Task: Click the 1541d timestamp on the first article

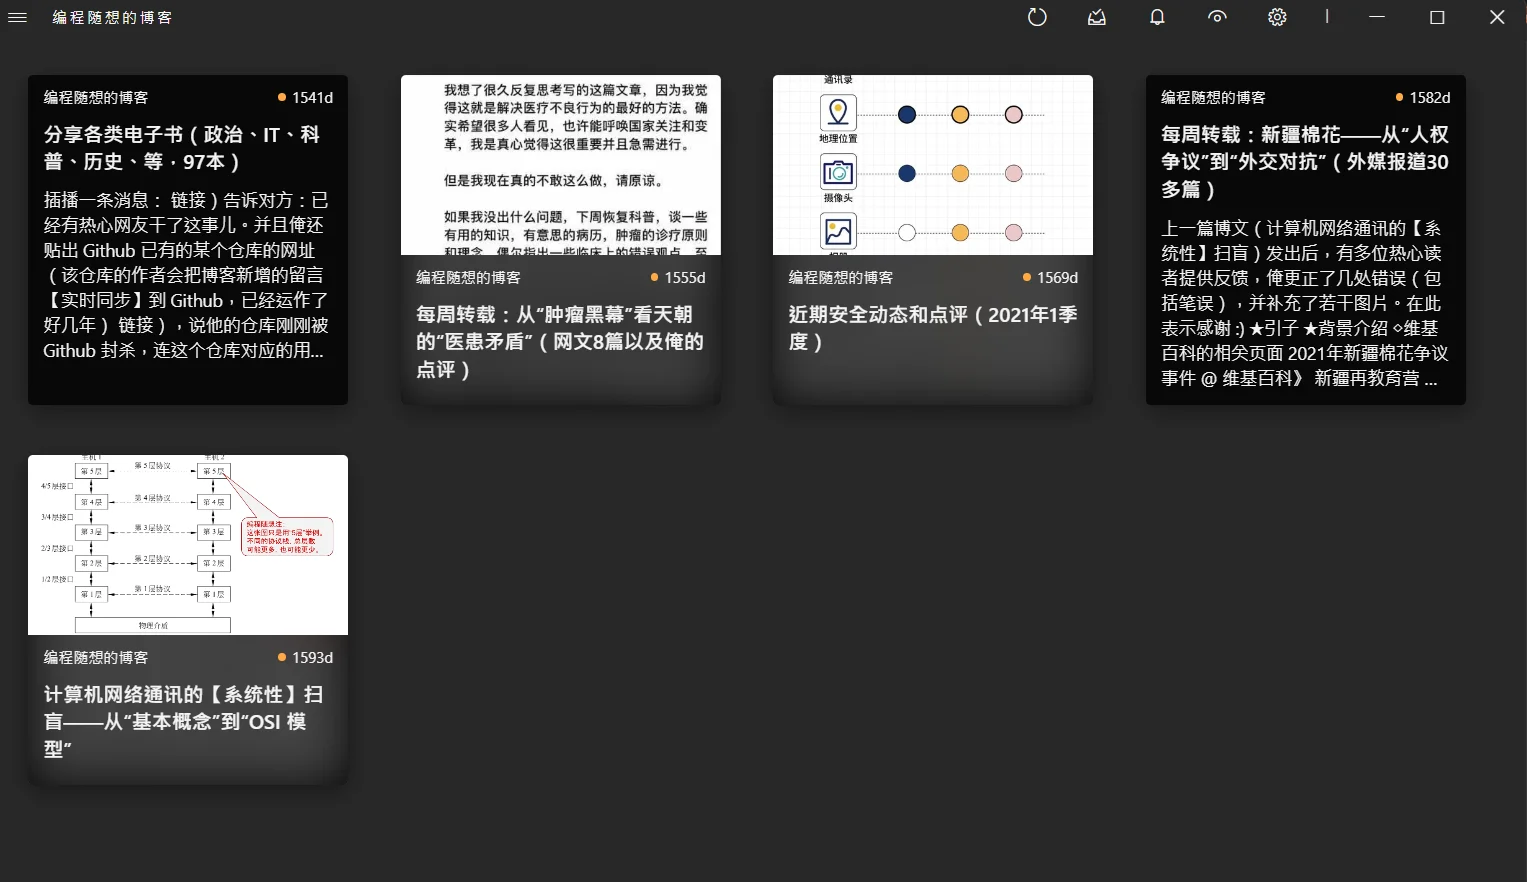Action: click(x=311, y=97)
